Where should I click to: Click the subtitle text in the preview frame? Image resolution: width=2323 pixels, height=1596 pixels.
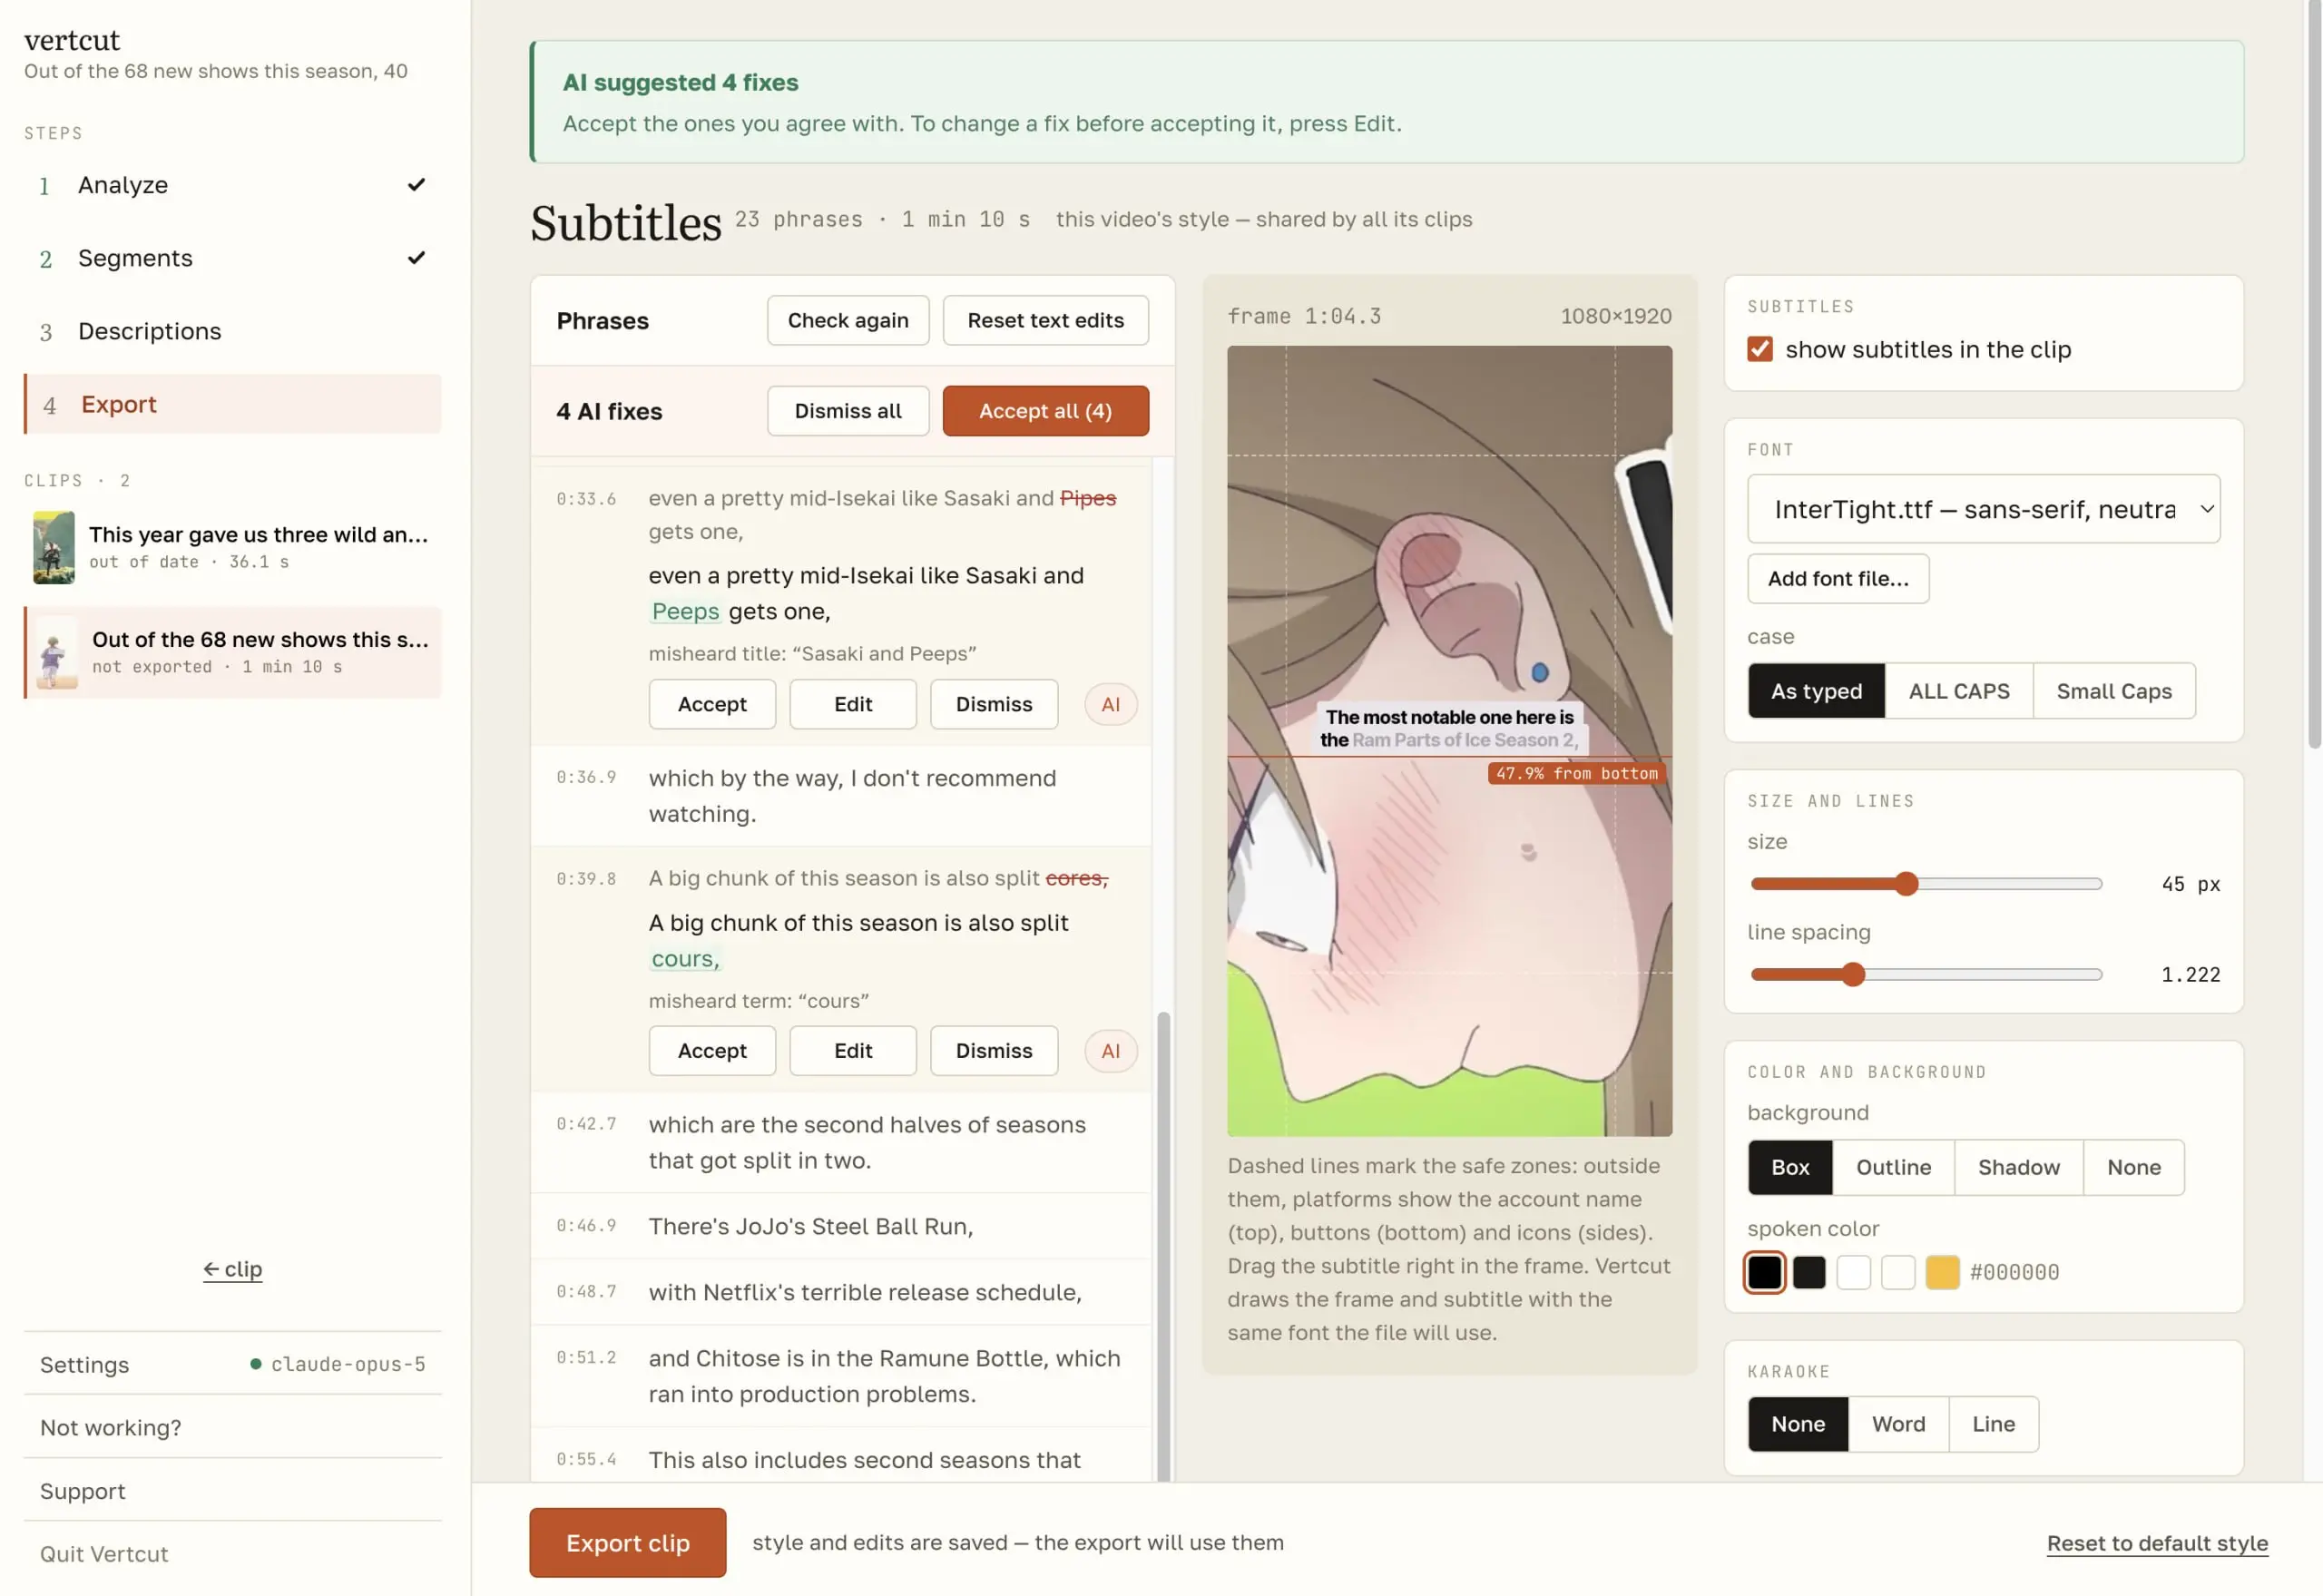(1448, 728)
